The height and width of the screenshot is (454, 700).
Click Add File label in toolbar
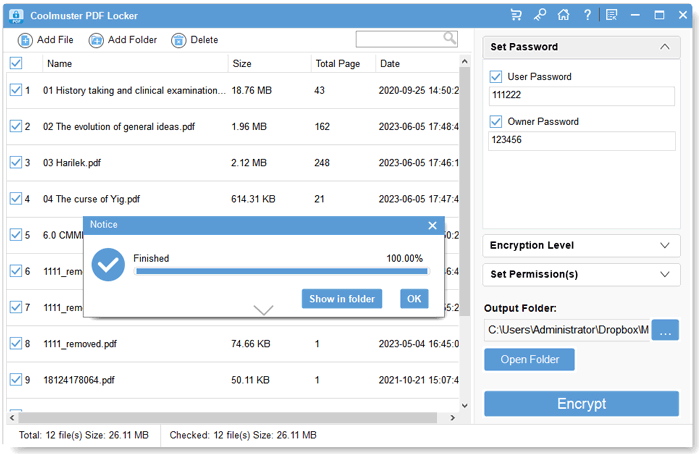click(55, 40)
